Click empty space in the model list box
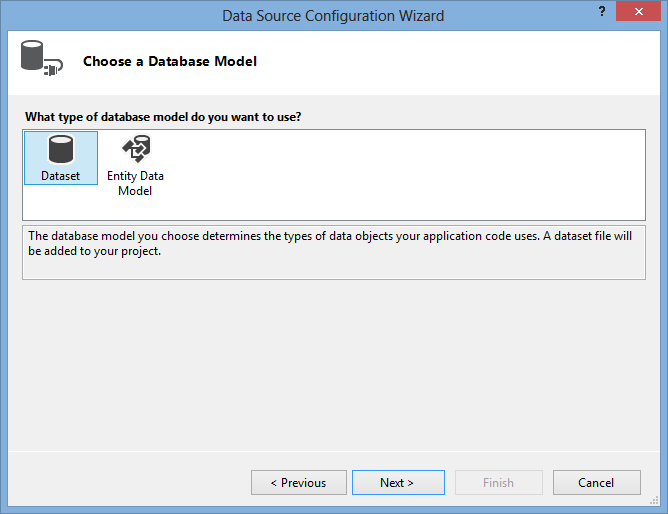This screenshot has width=668, height=514. pos(400,175)
